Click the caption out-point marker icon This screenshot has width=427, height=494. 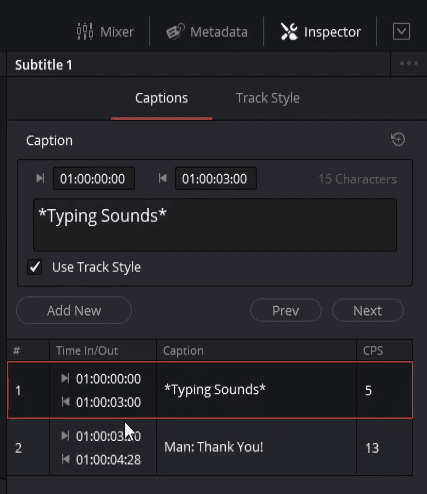tap(162, 178)
